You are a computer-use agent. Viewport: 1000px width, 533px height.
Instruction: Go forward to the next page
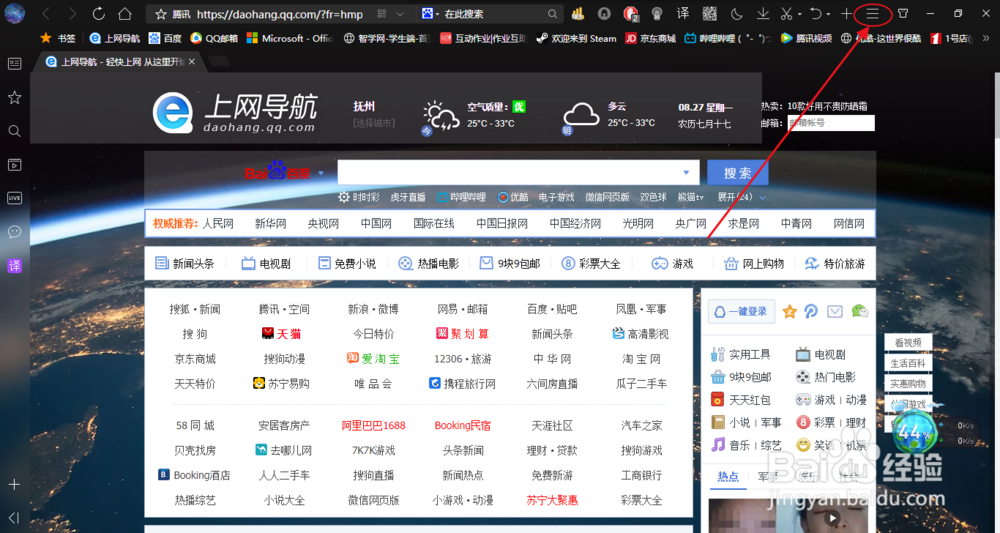[72, 13]
